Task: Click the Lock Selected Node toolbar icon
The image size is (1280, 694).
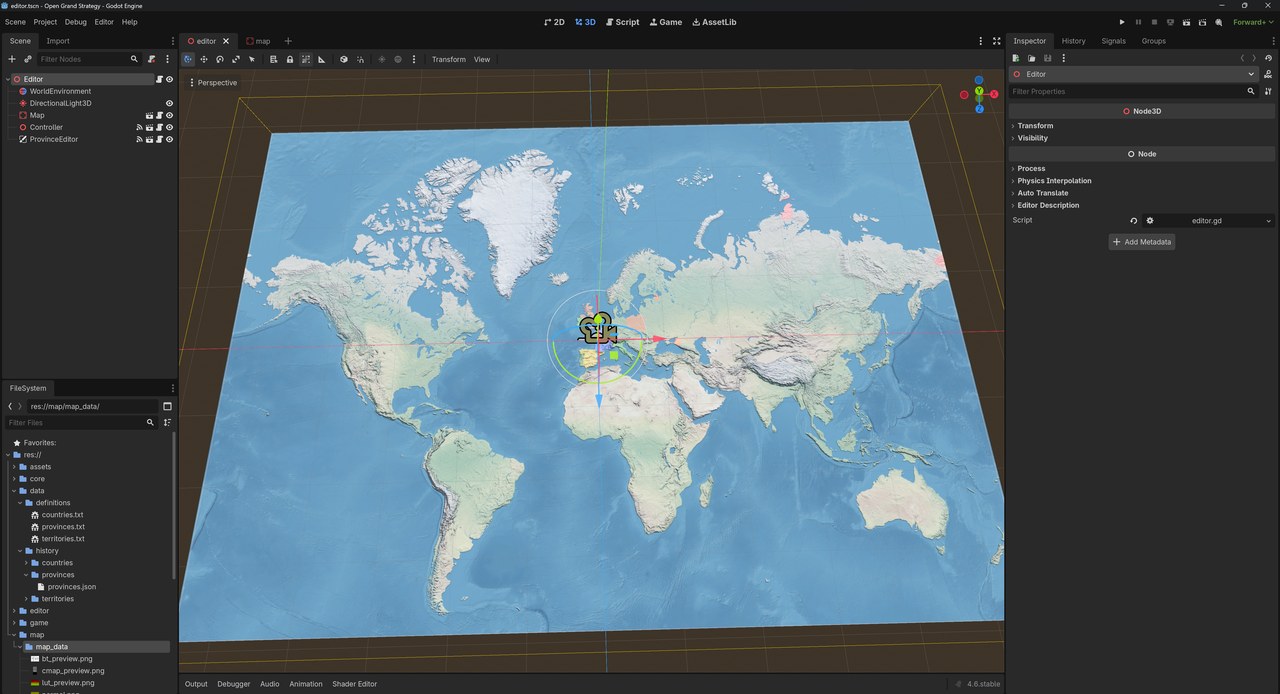Action: [290, 59]
